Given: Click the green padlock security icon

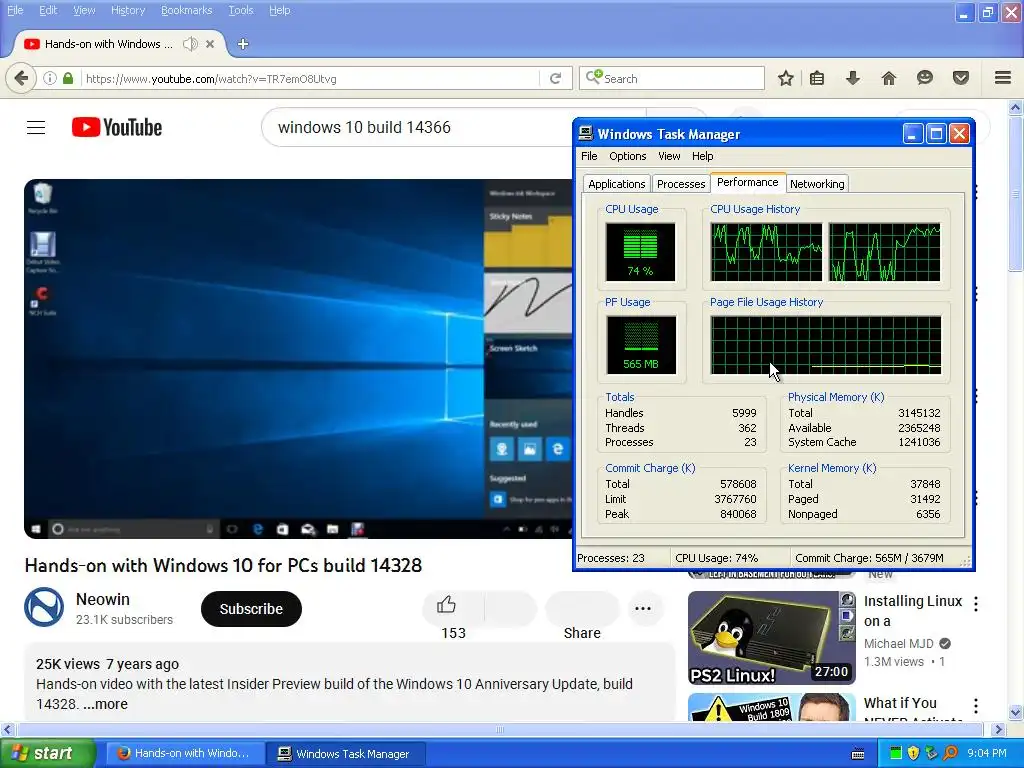Looking at the screenshot, I should point(68,78).
